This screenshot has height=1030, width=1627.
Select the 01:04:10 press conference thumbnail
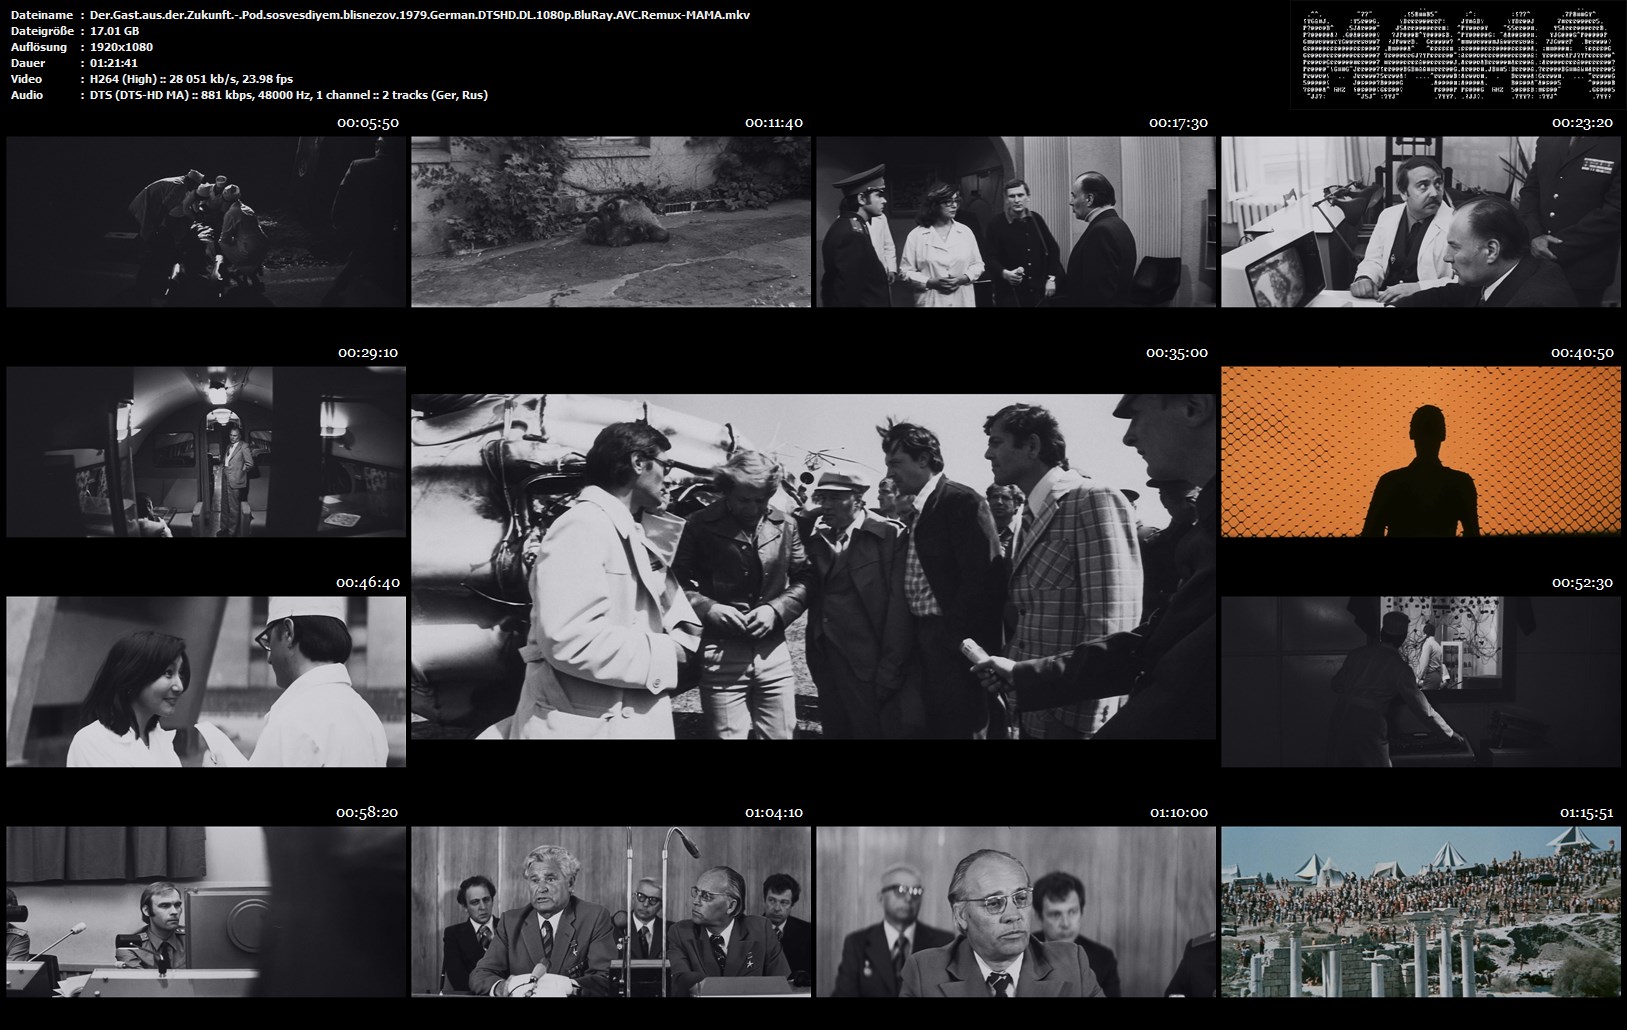click(610, 912)
